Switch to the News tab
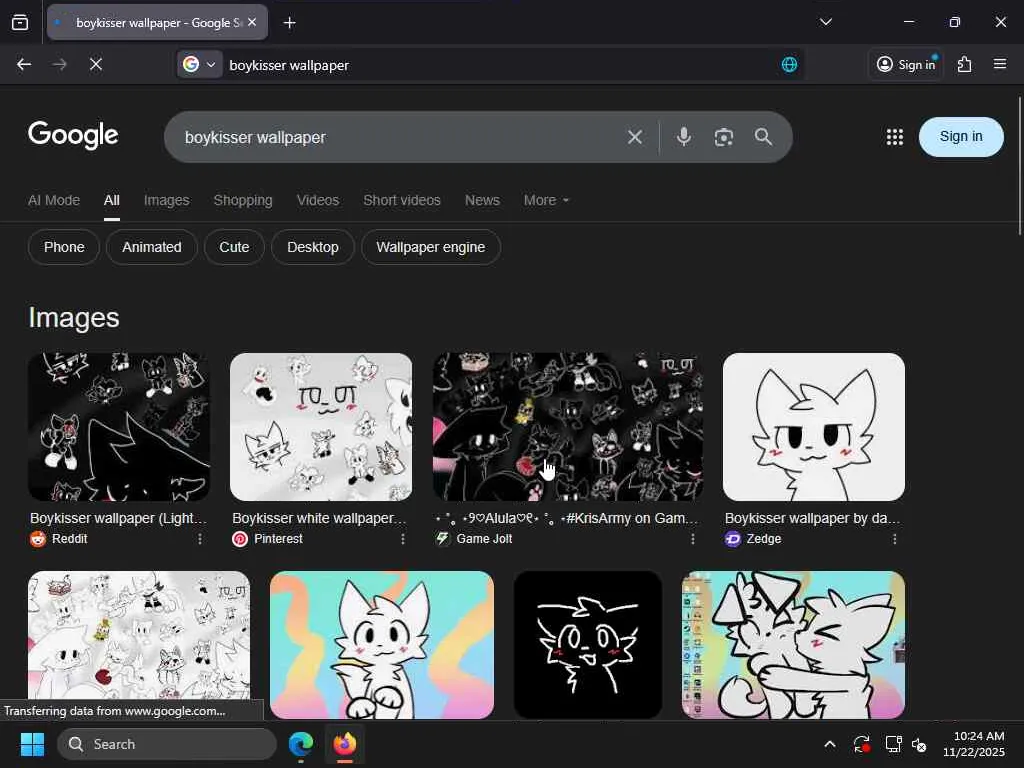Viewport: 1024px width, 768px height. tap(482, 200)
